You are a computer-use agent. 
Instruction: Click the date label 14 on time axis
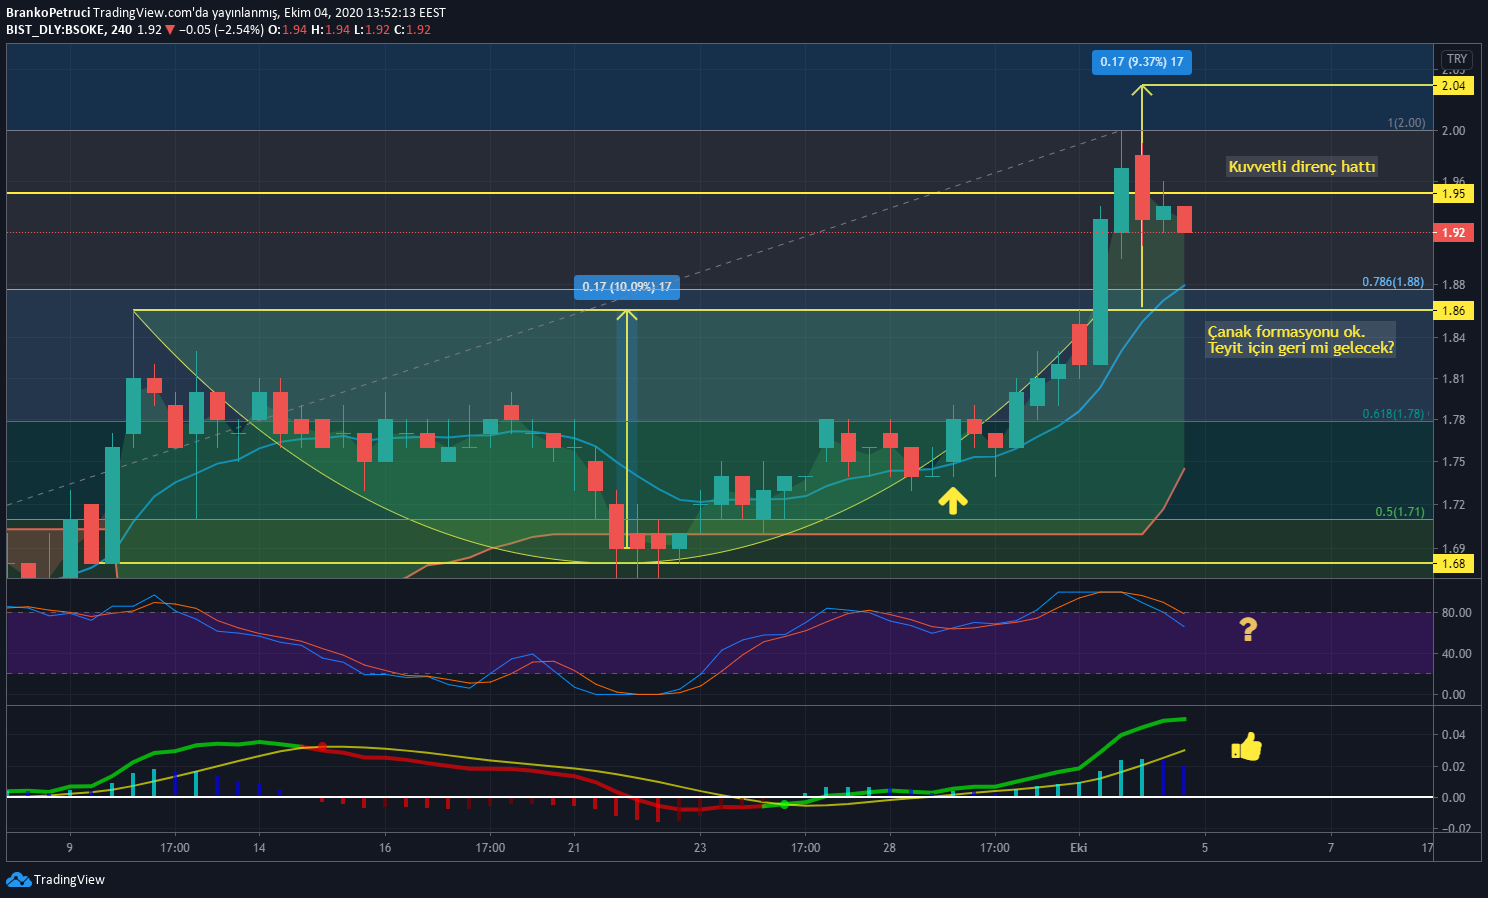[x=259, y=848]
